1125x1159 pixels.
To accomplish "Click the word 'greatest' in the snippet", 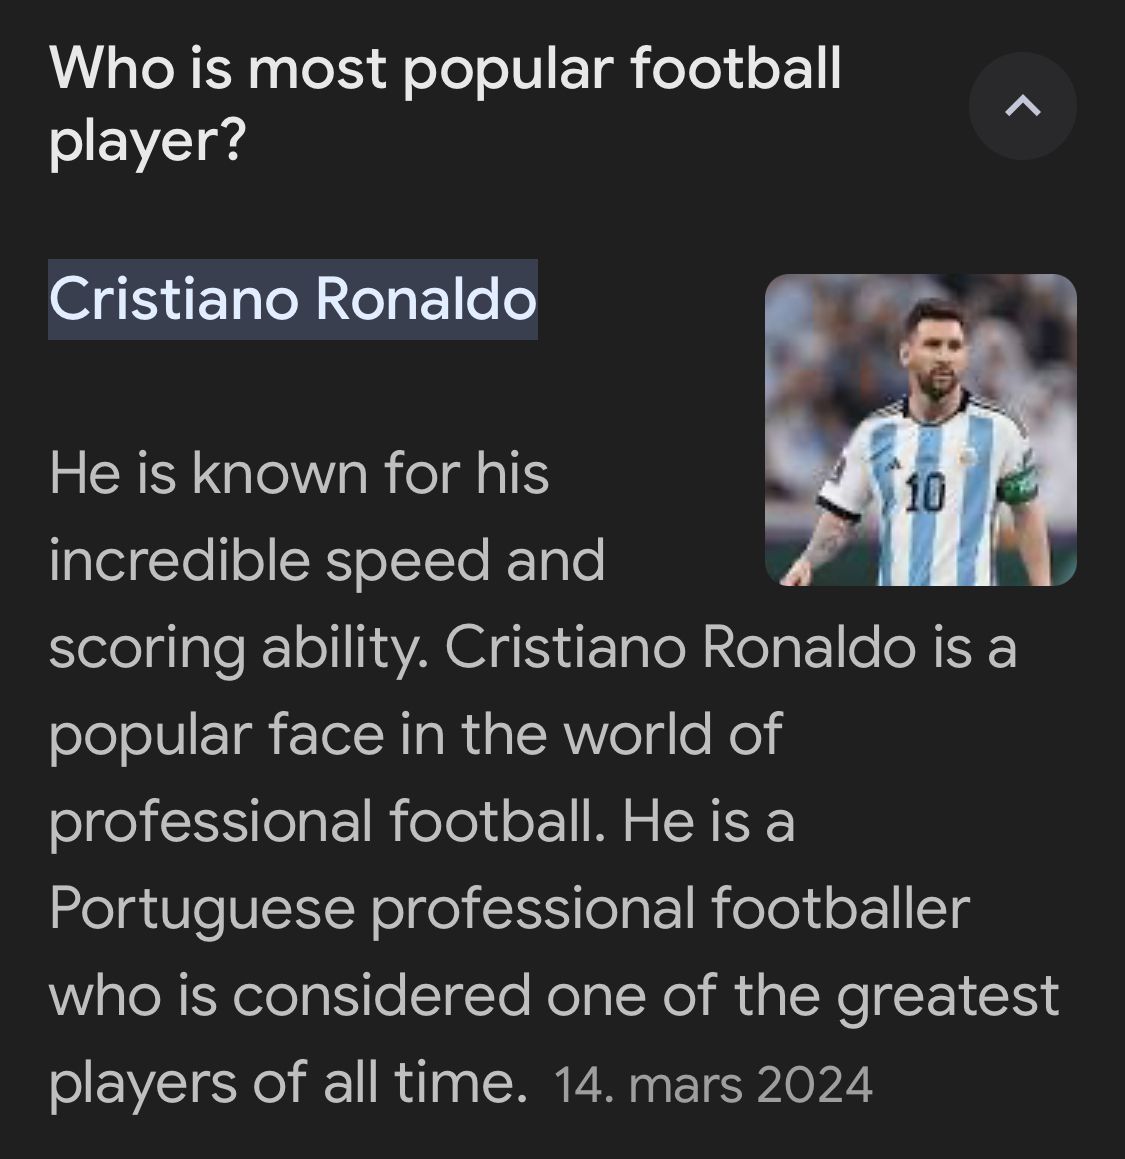I will coord(947,995).
